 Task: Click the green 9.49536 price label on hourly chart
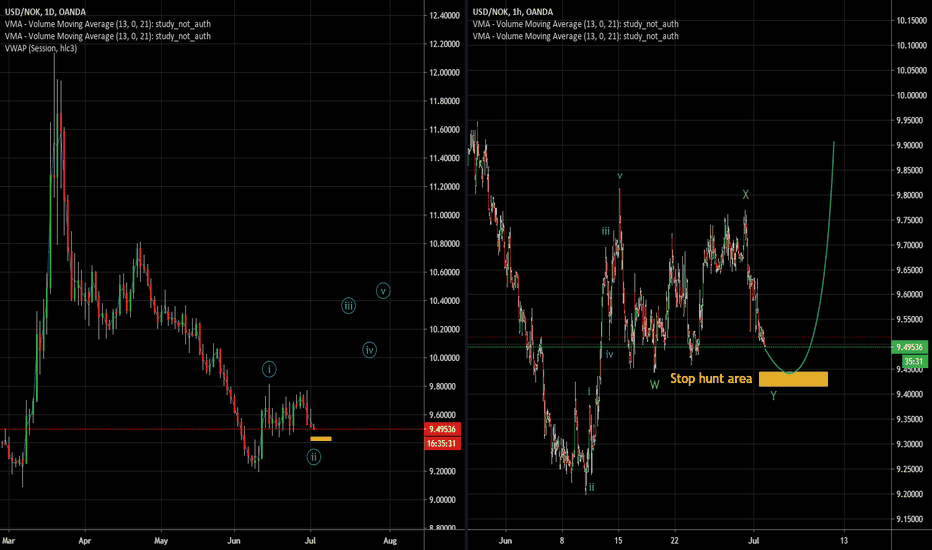tap(909, 347)
